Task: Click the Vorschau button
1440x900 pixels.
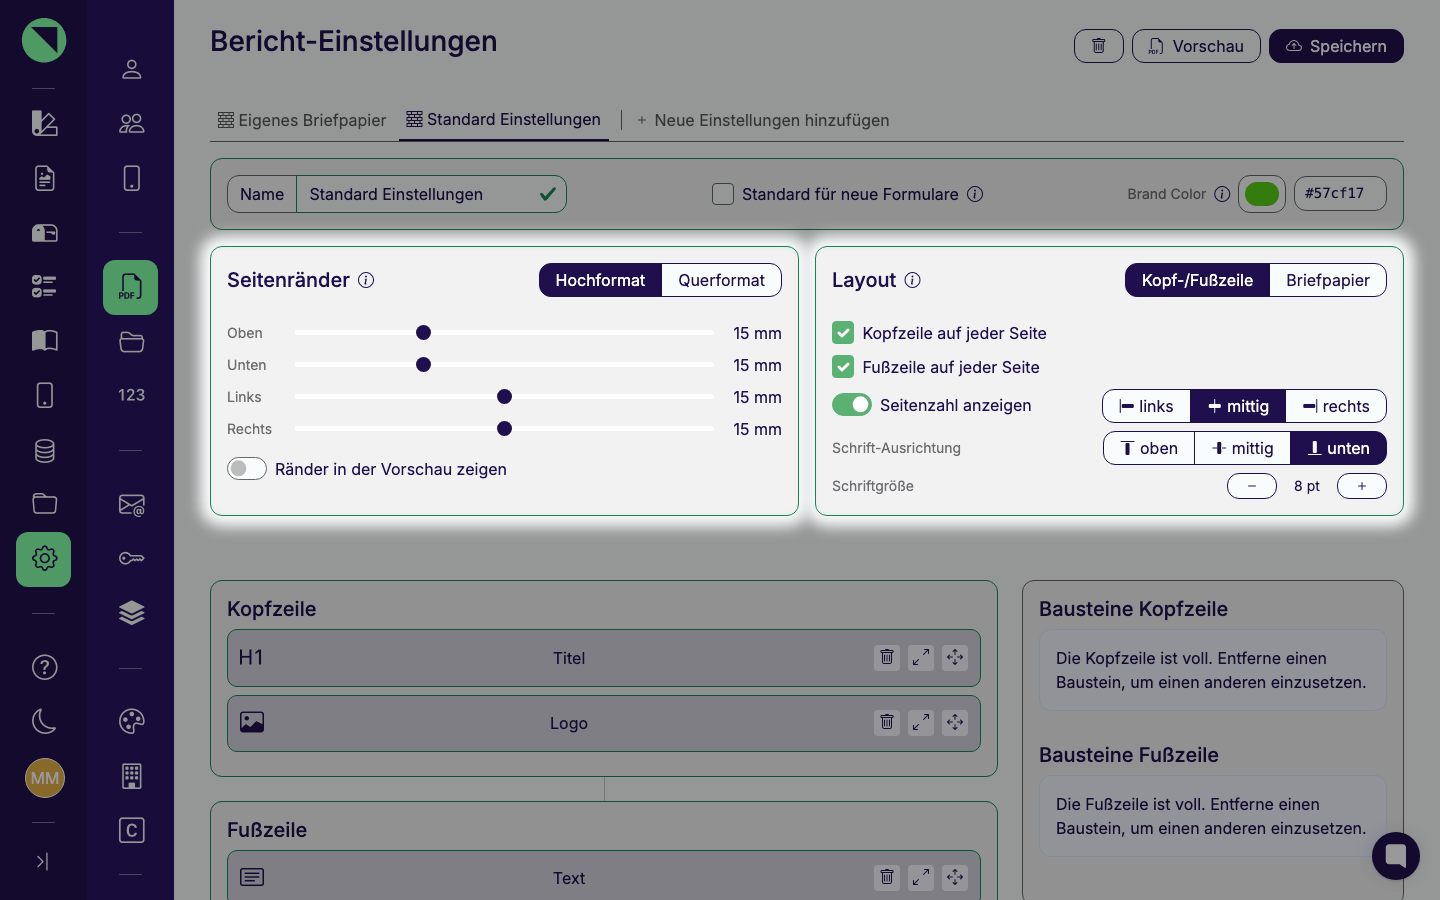Action: point(1196,46)
